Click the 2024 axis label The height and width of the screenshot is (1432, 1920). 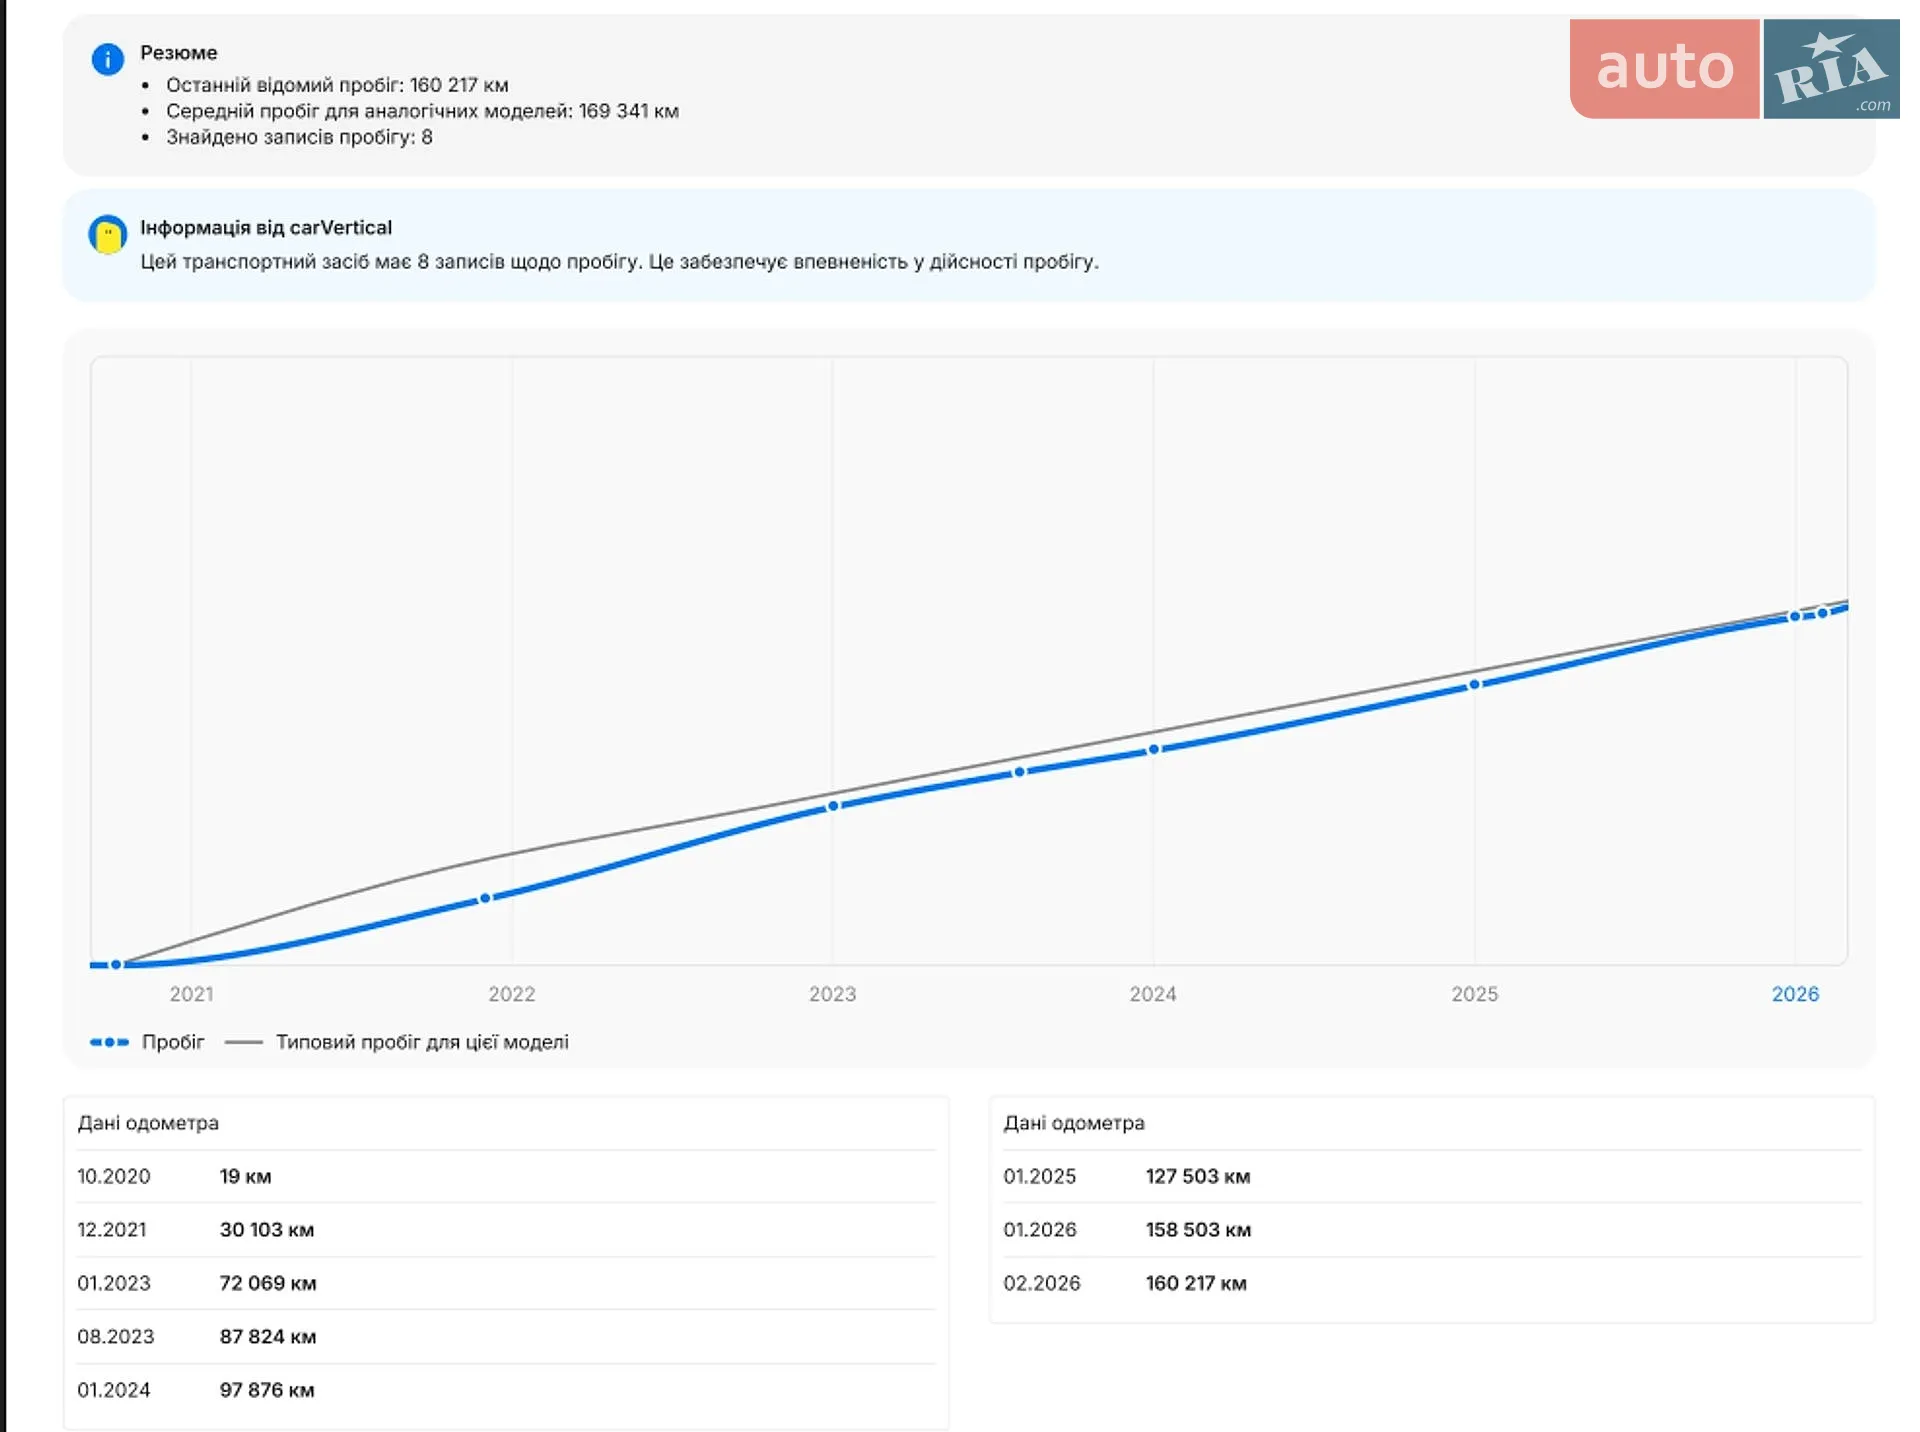point(1153,994)
